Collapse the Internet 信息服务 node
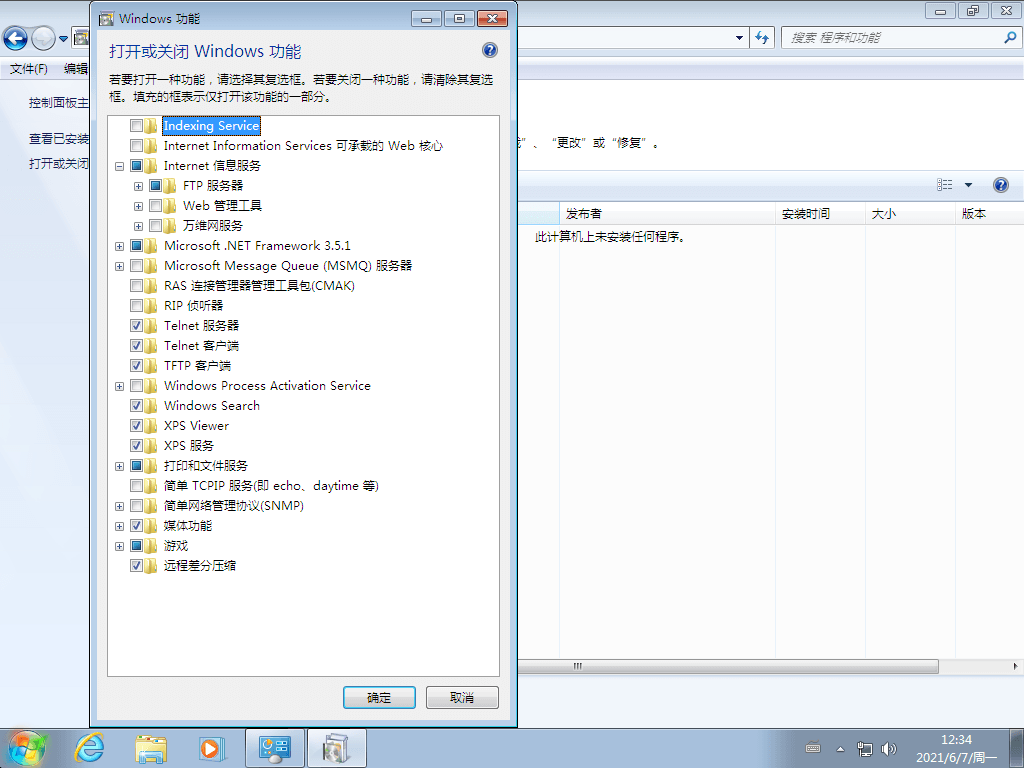 pyautogui.click(x=119, y=165)
